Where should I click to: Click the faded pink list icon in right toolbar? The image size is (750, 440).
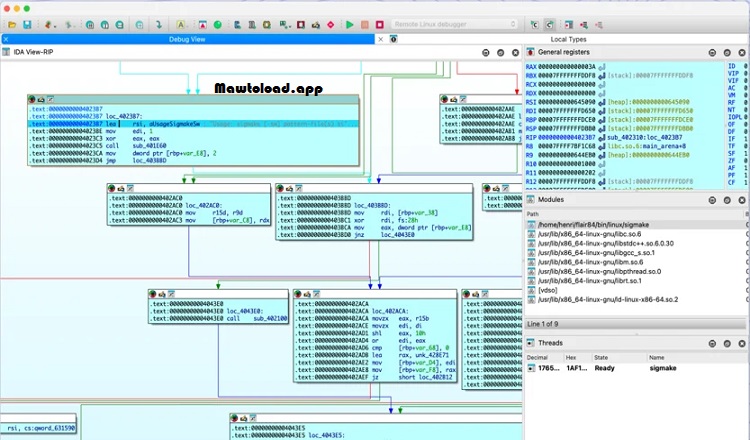pos(599,24)
